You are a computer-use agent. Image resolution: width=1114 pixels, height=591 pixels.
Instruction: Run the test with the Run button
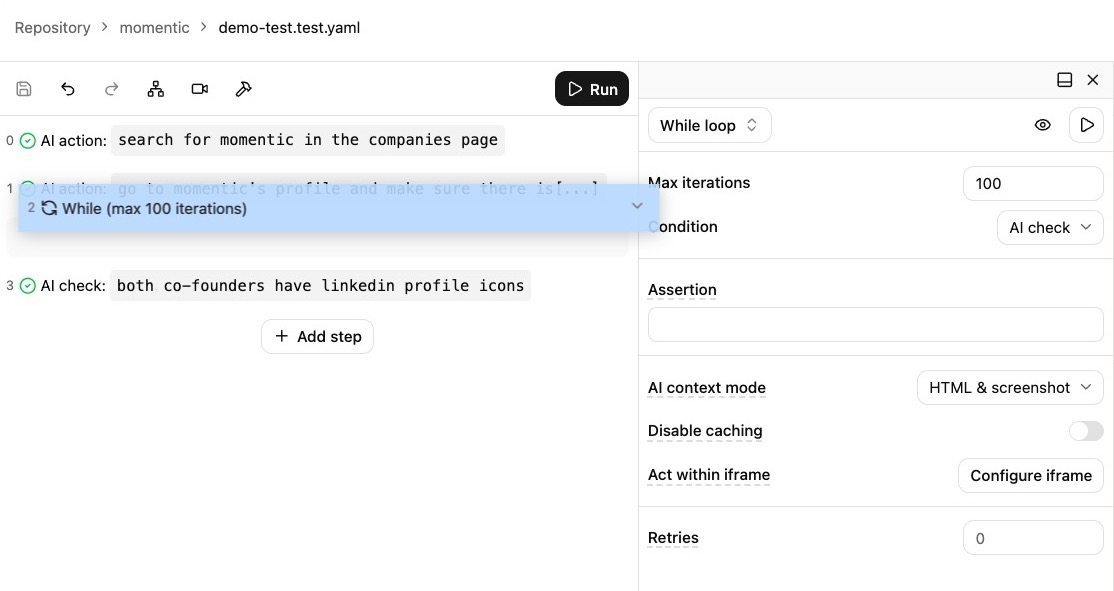(592, 89)
